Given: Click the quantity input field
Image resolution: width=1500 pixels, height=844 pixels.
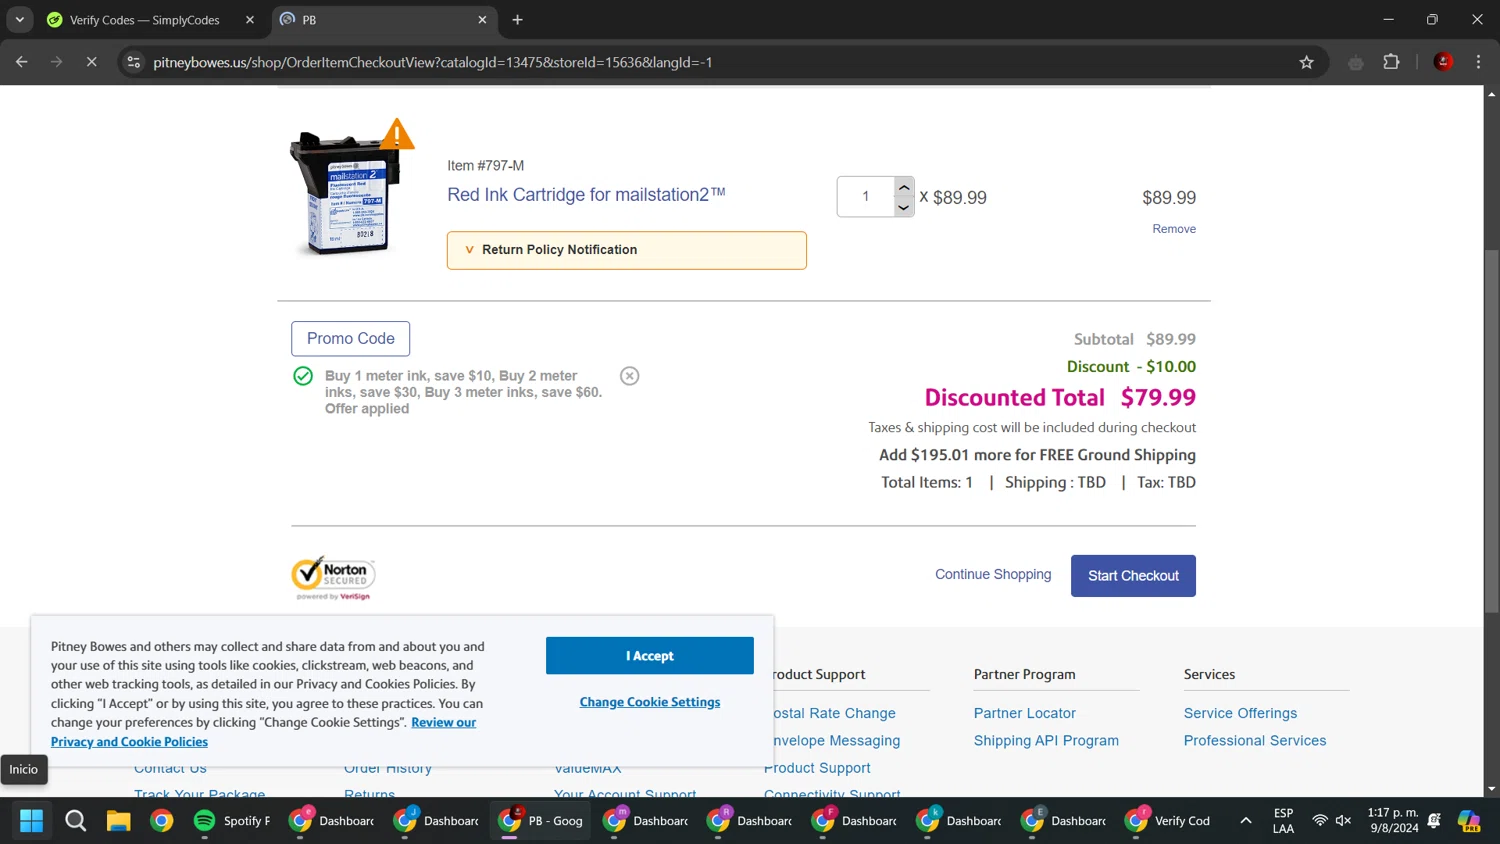Looking at the screenshot, I should point(866,197).
